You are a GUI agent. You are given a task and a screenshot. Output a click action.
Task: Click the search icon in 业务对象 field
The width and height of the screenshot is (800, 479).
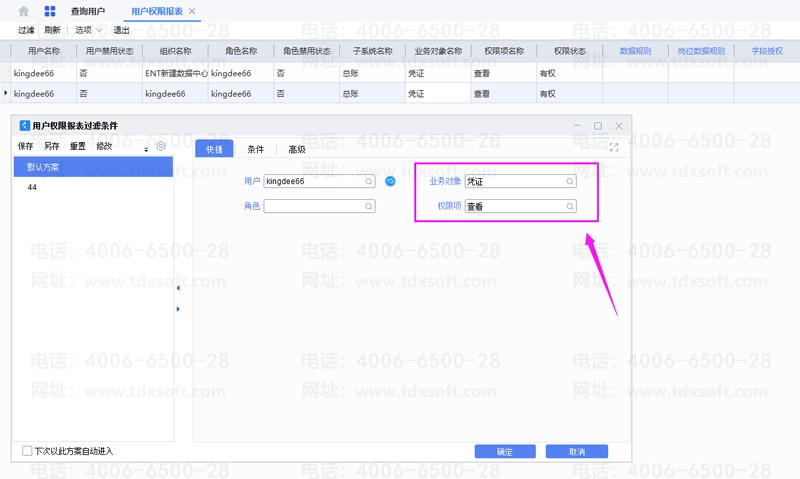(570, 182)
